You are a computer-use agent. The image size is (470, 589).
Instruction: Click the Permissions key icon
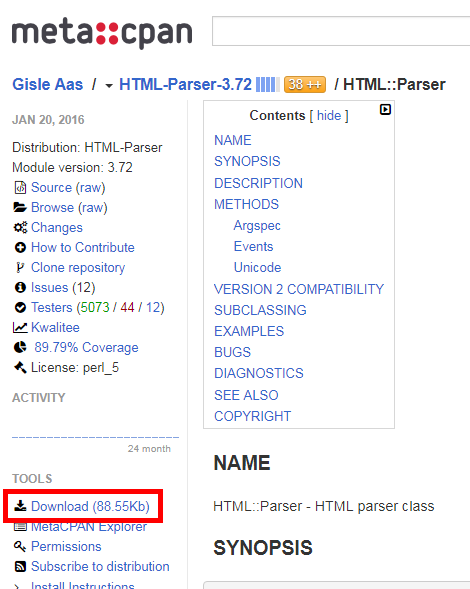click(x=20, y=547)
